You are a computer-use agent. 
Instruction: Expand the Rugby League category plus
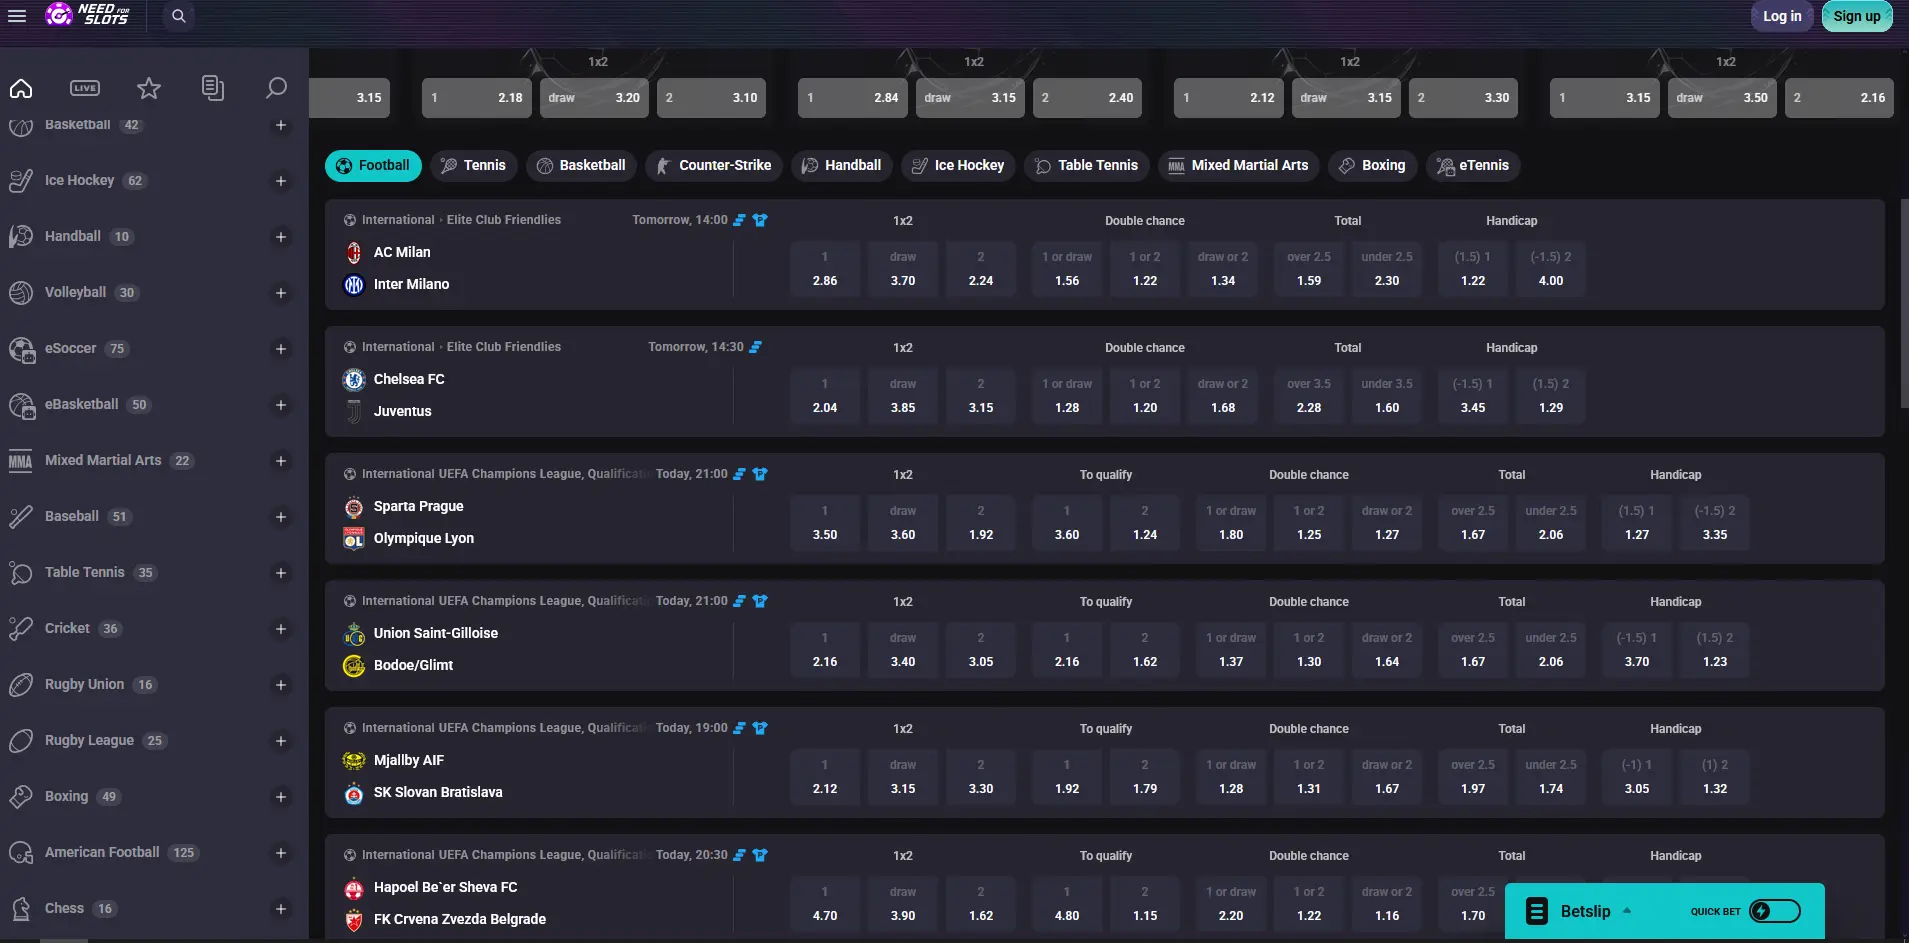(281, 741)
